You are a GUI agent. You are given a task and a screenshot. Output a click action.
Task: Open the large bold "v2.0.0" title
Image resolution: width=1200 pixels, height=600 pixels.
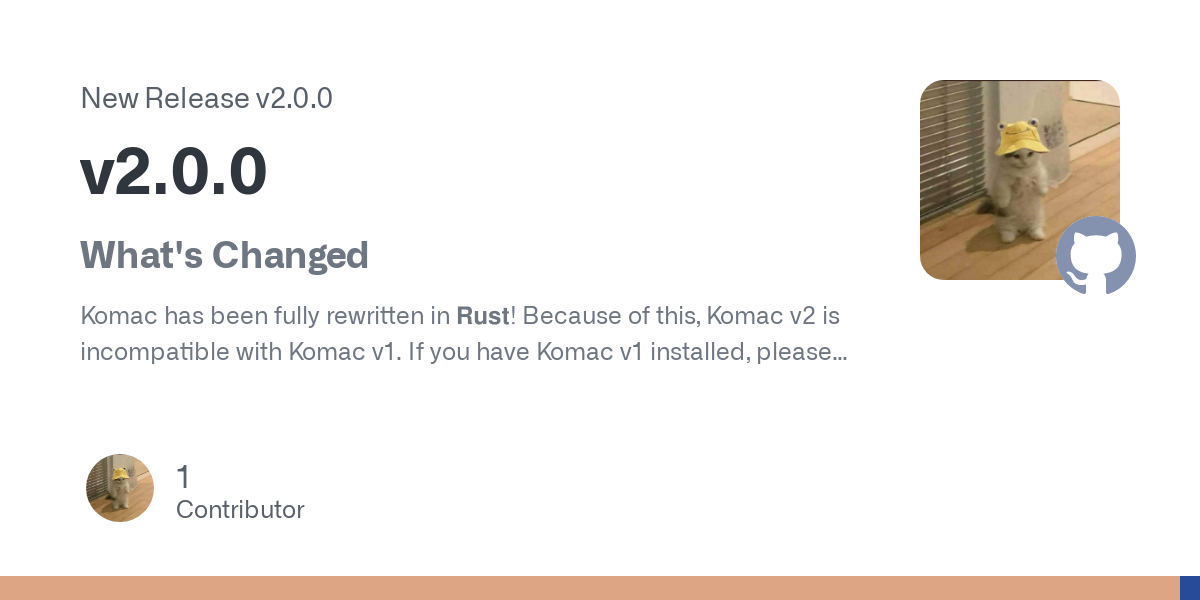(173, 171)
